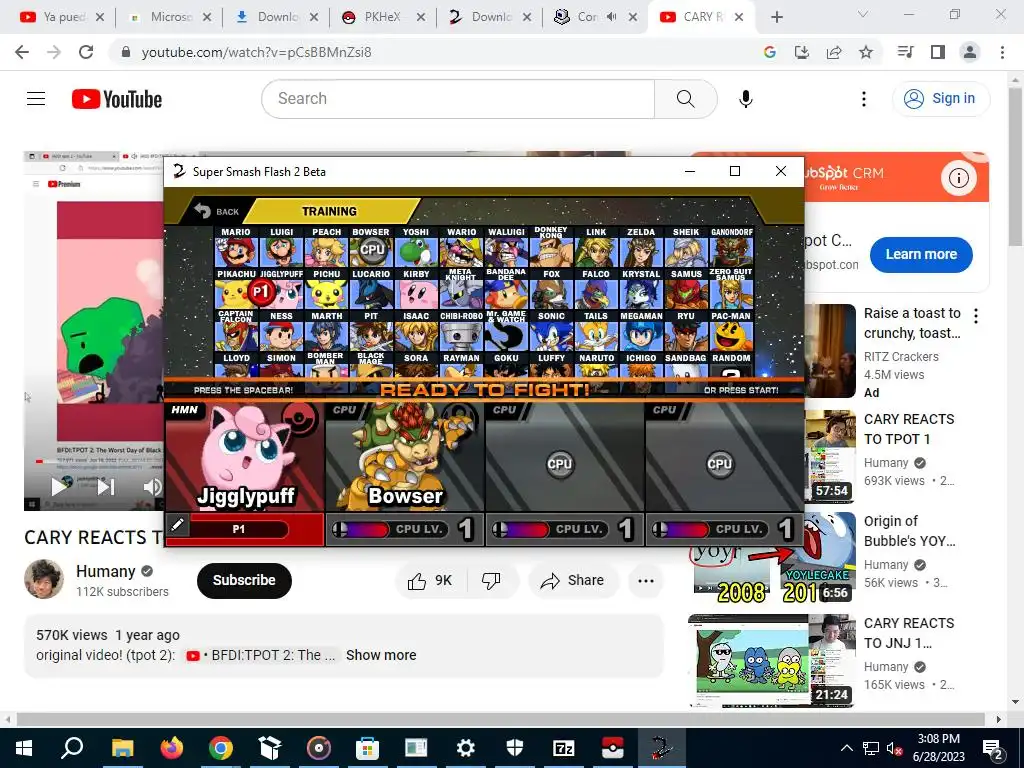Adjust fourth slot CPU level slider
Screen dimensions: 1024x768
(x=680, y=529)
